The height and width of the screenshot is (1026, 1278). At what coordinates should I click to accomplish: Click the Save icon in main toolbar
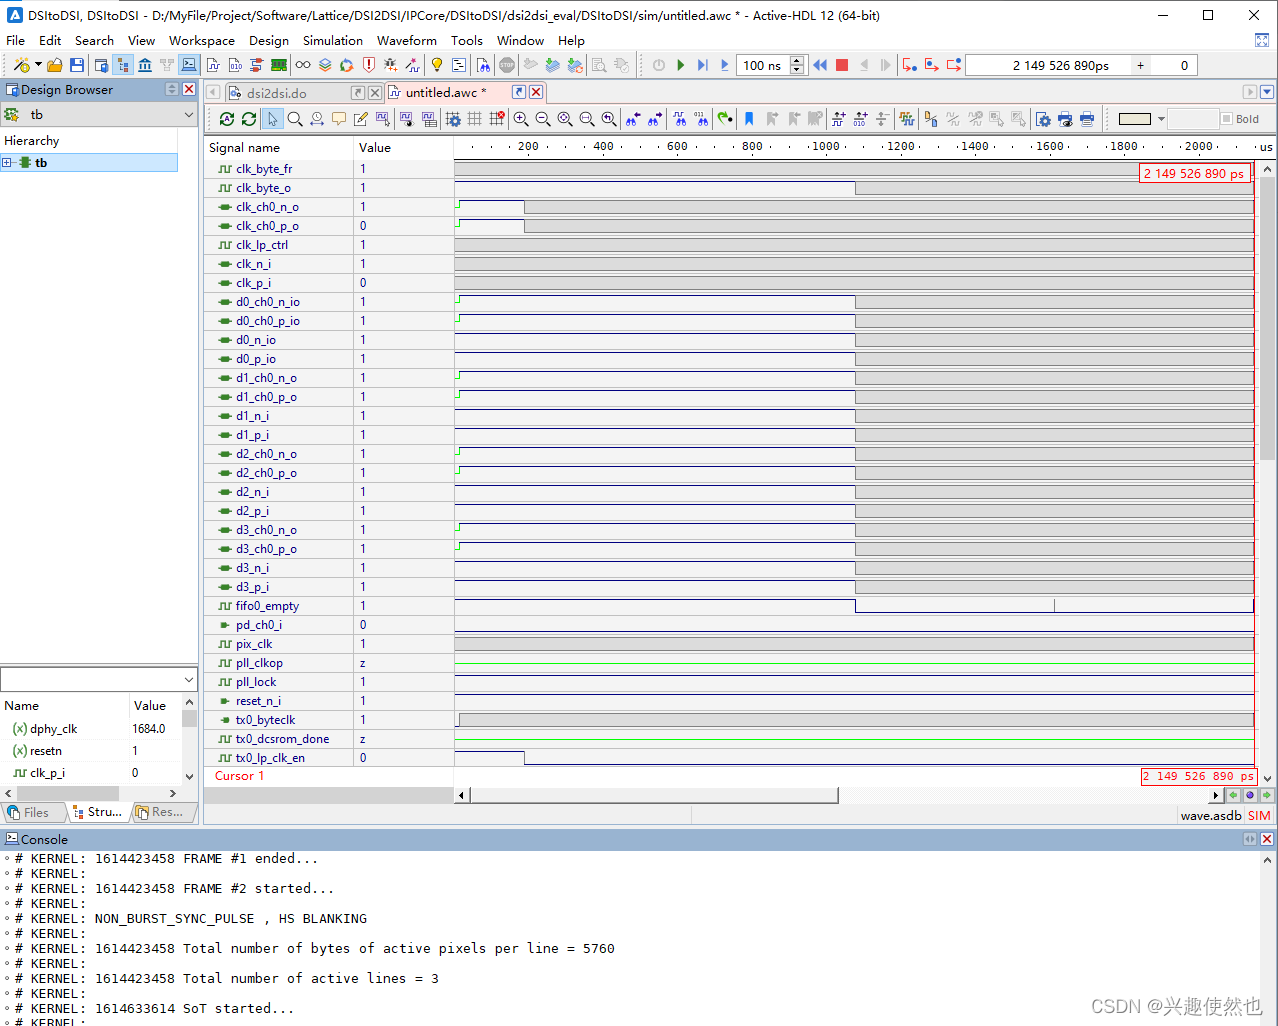pos(76,65)
